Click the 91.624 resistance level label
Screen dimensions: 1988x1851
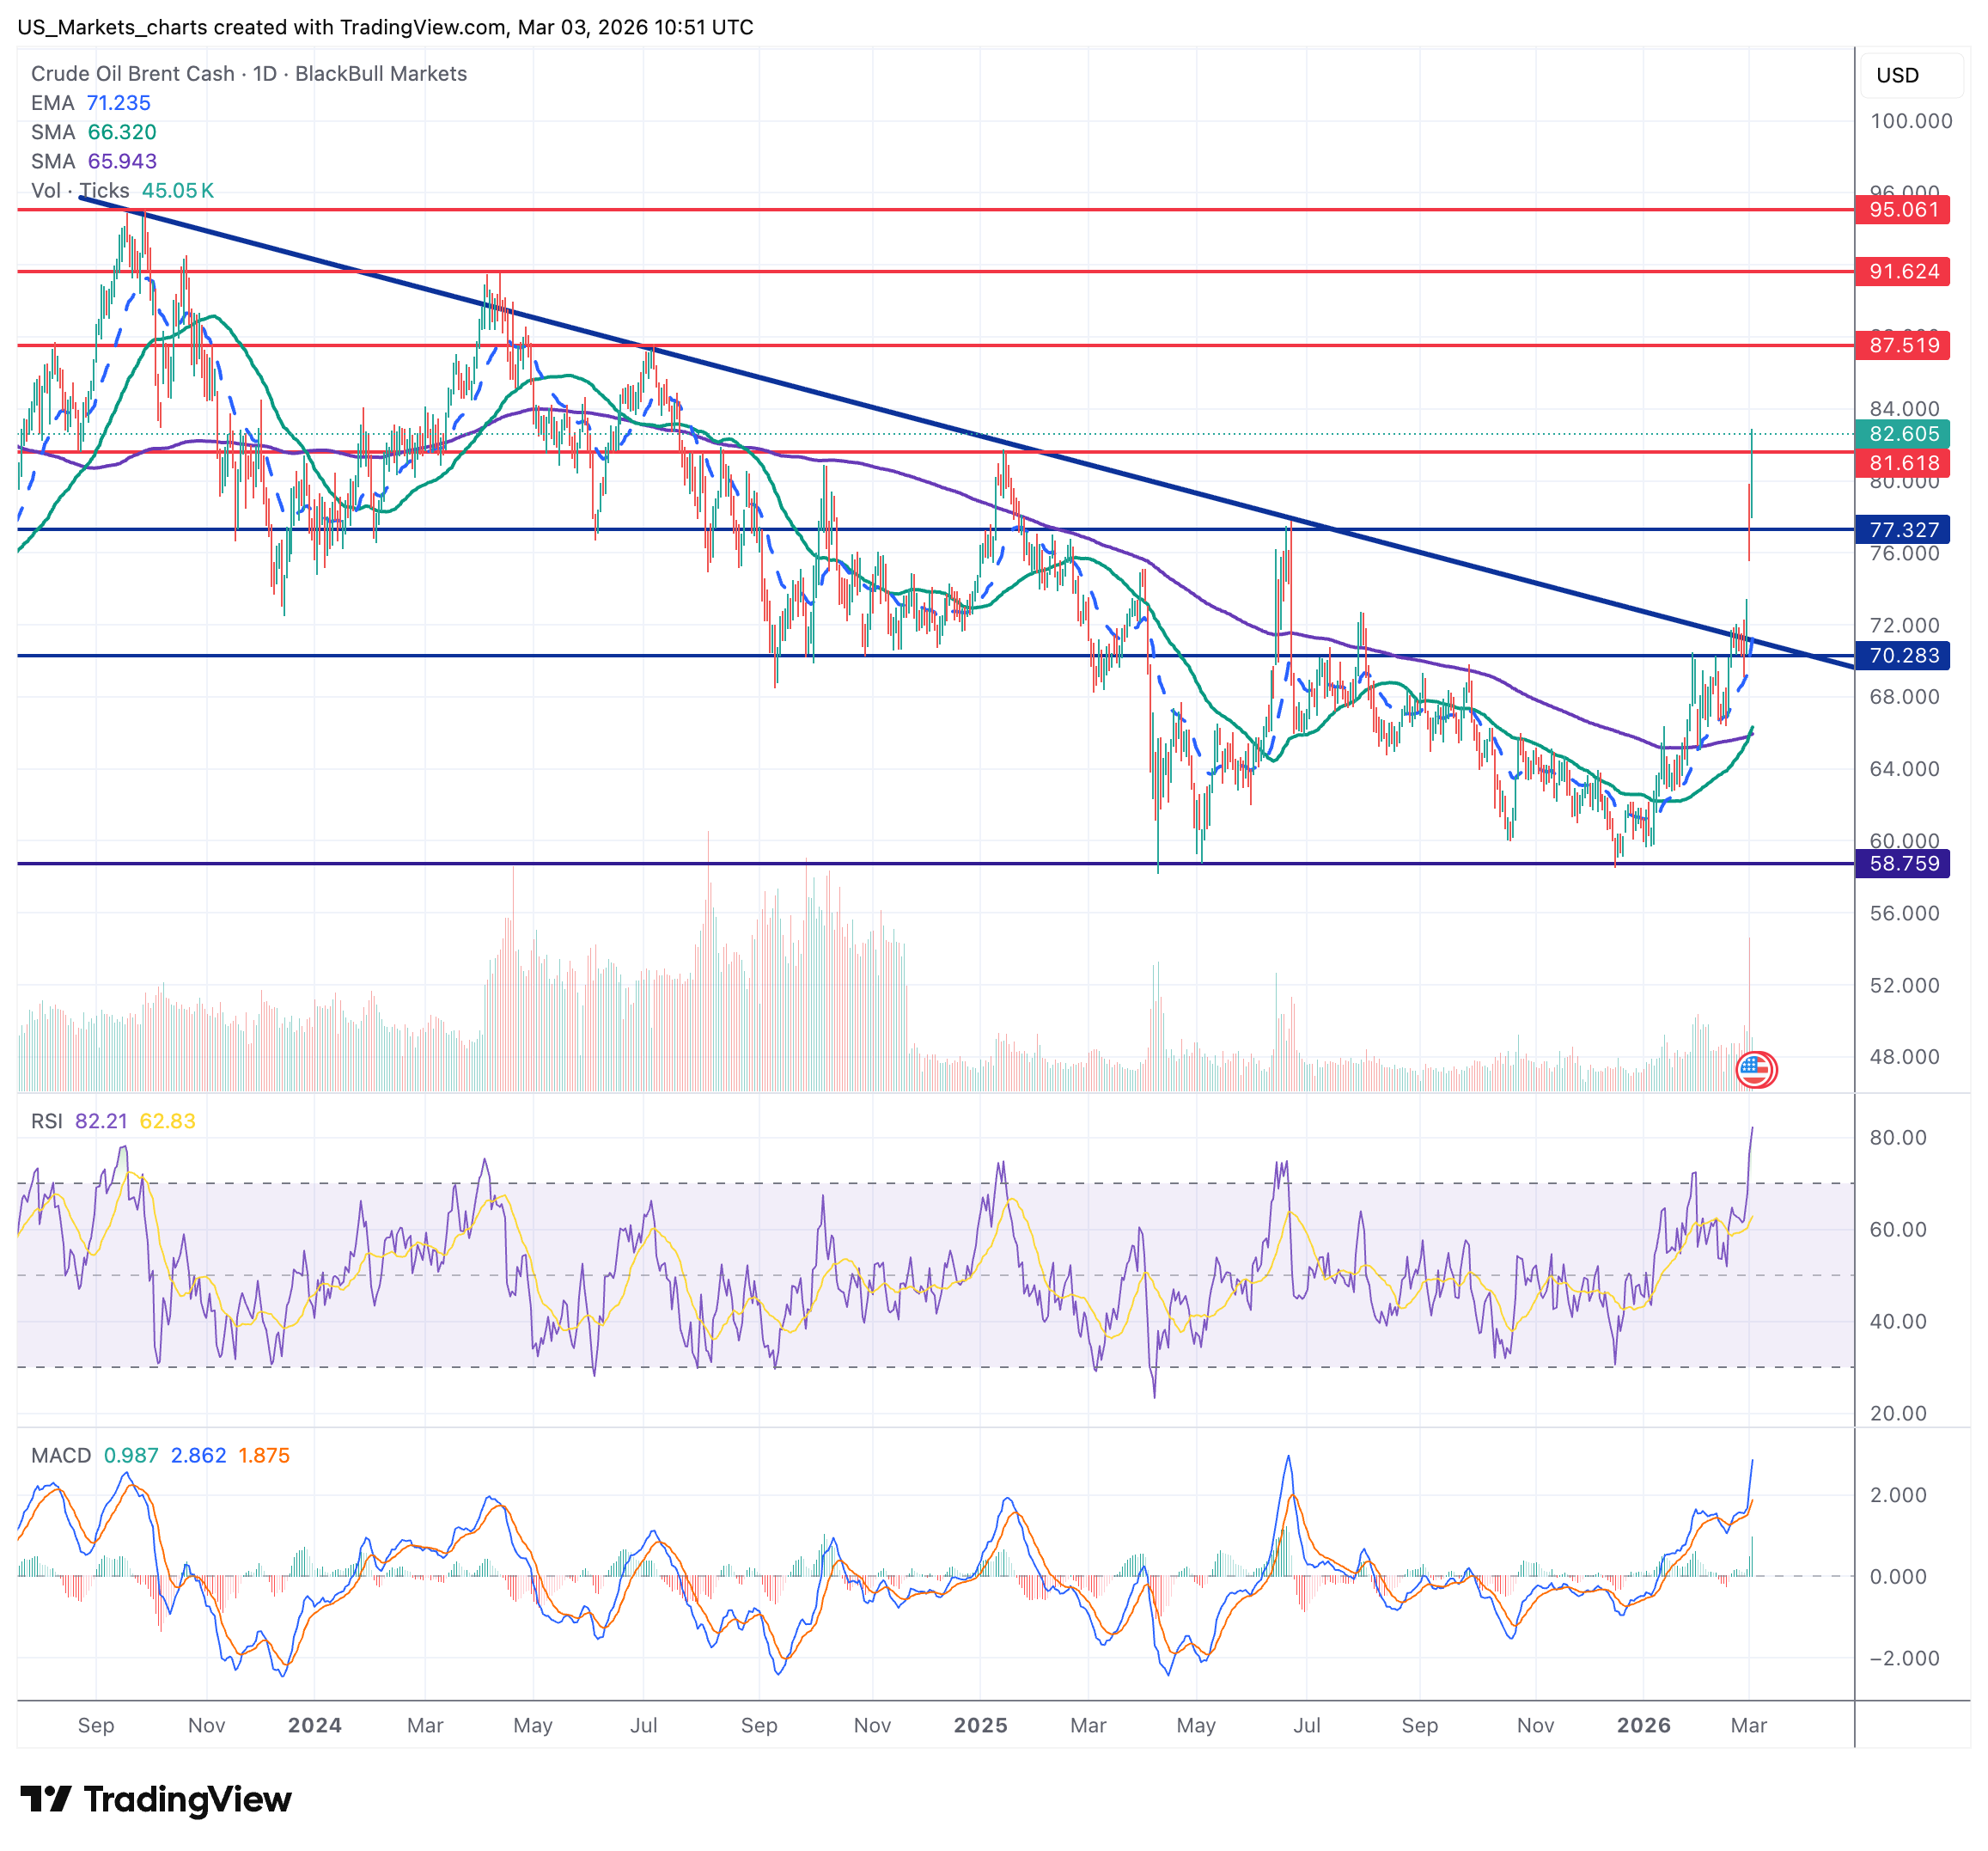point(1902,272)
